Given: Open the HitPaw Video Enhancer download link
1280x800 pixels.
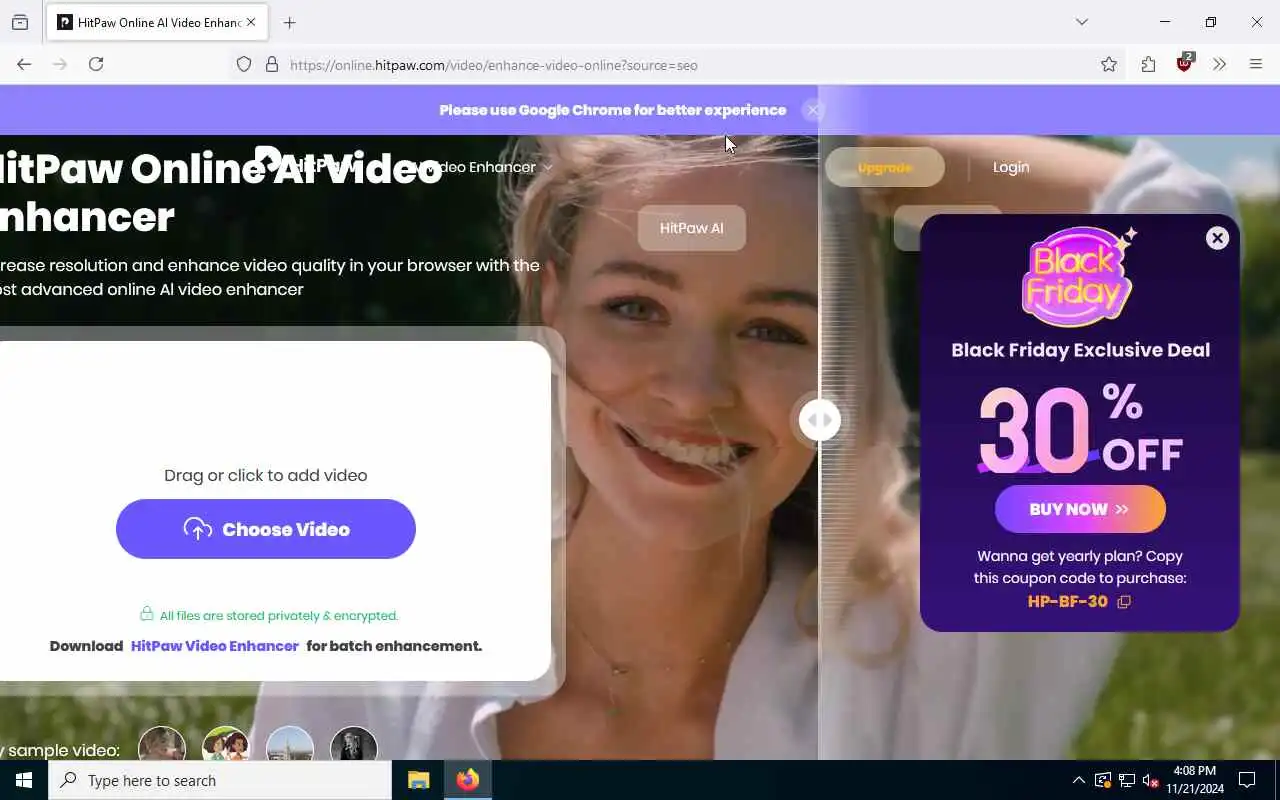Looking at the screenshot, I should tap(215, 646).
